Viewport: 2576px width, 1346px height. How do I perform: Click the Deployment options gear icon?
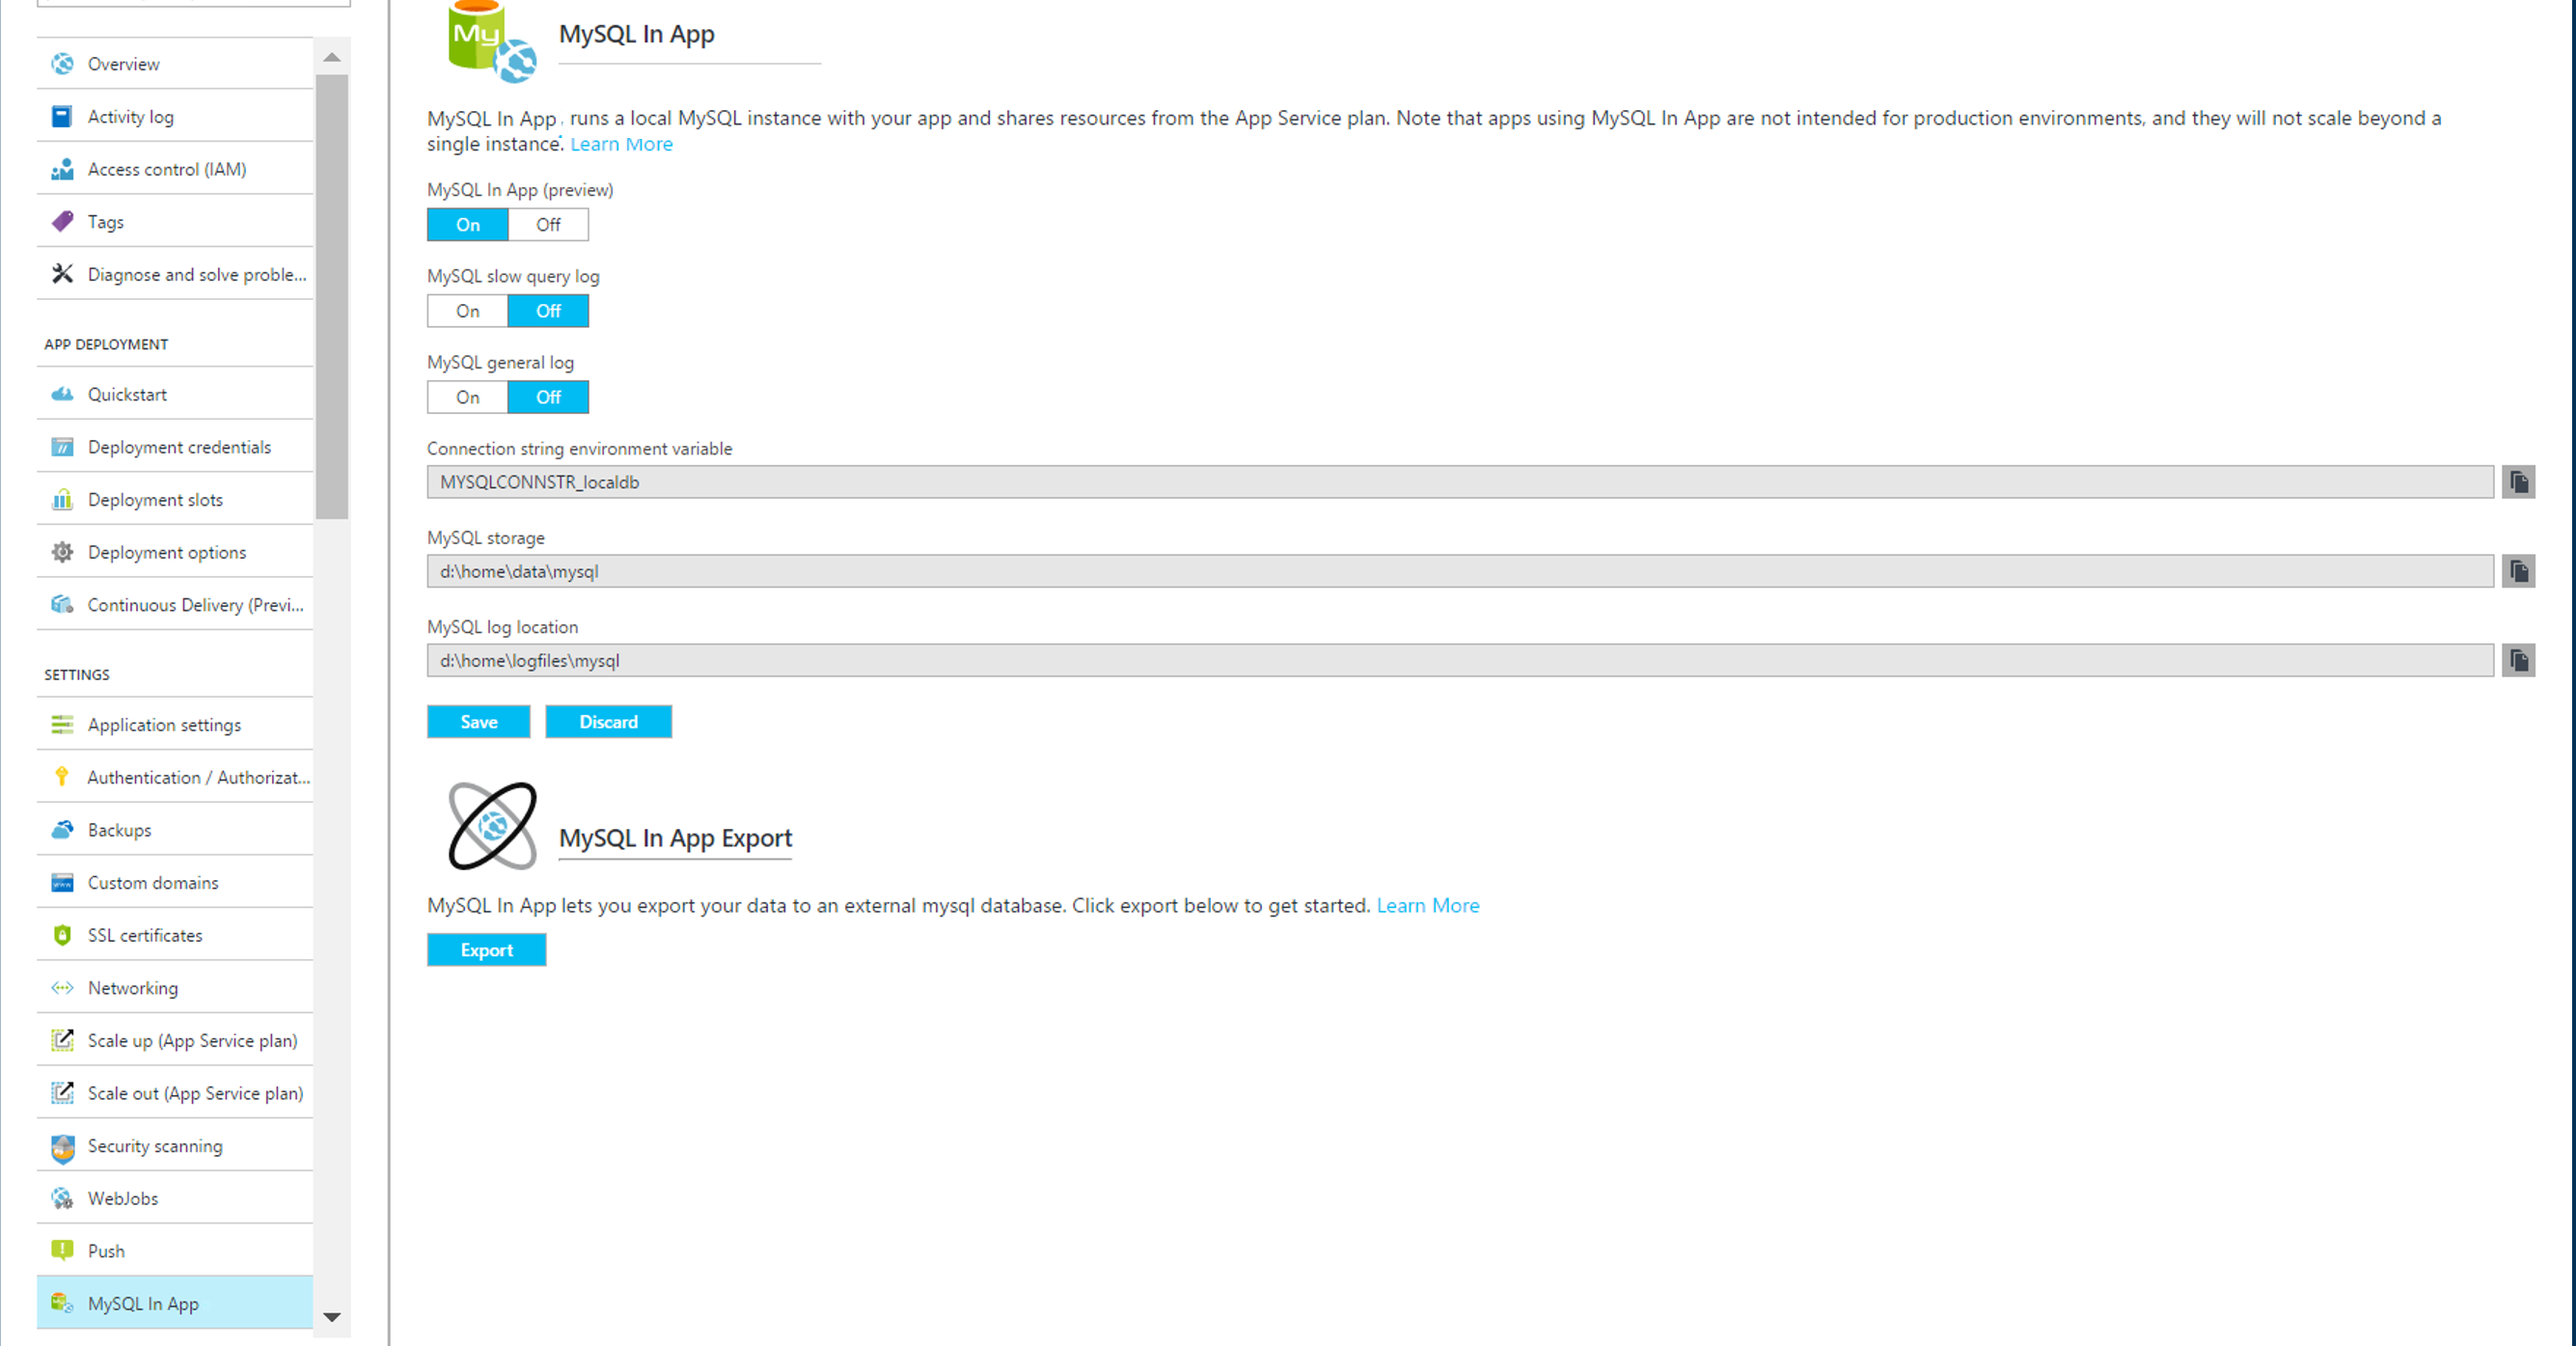[62, 552]
